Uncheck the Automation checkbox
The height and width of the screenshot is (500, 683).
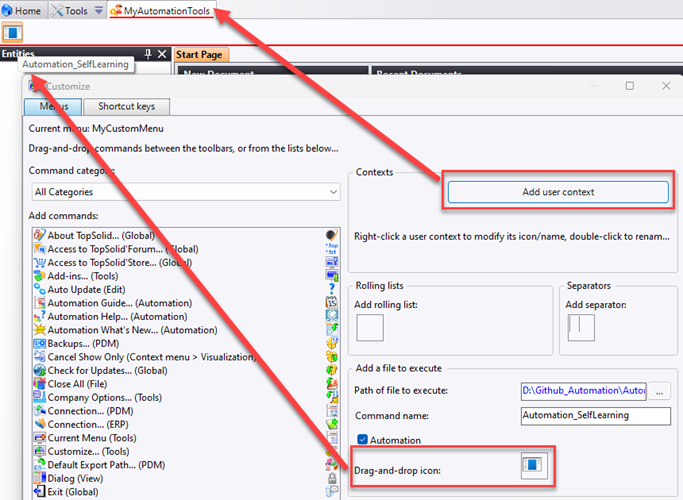point(363,440)
